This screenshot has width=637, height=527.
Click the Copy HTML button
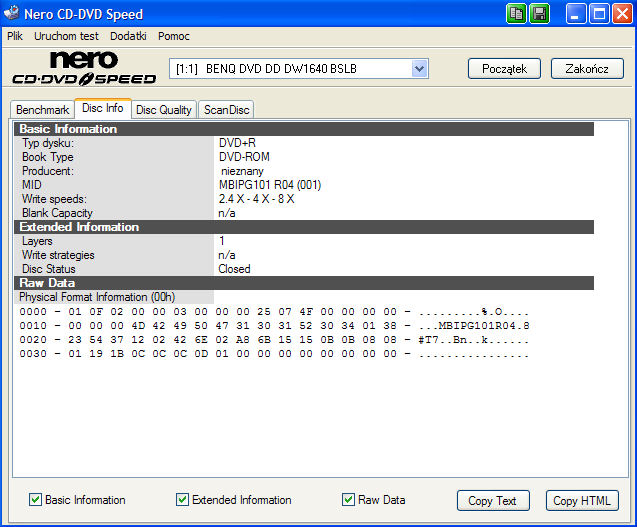[582, 501]
